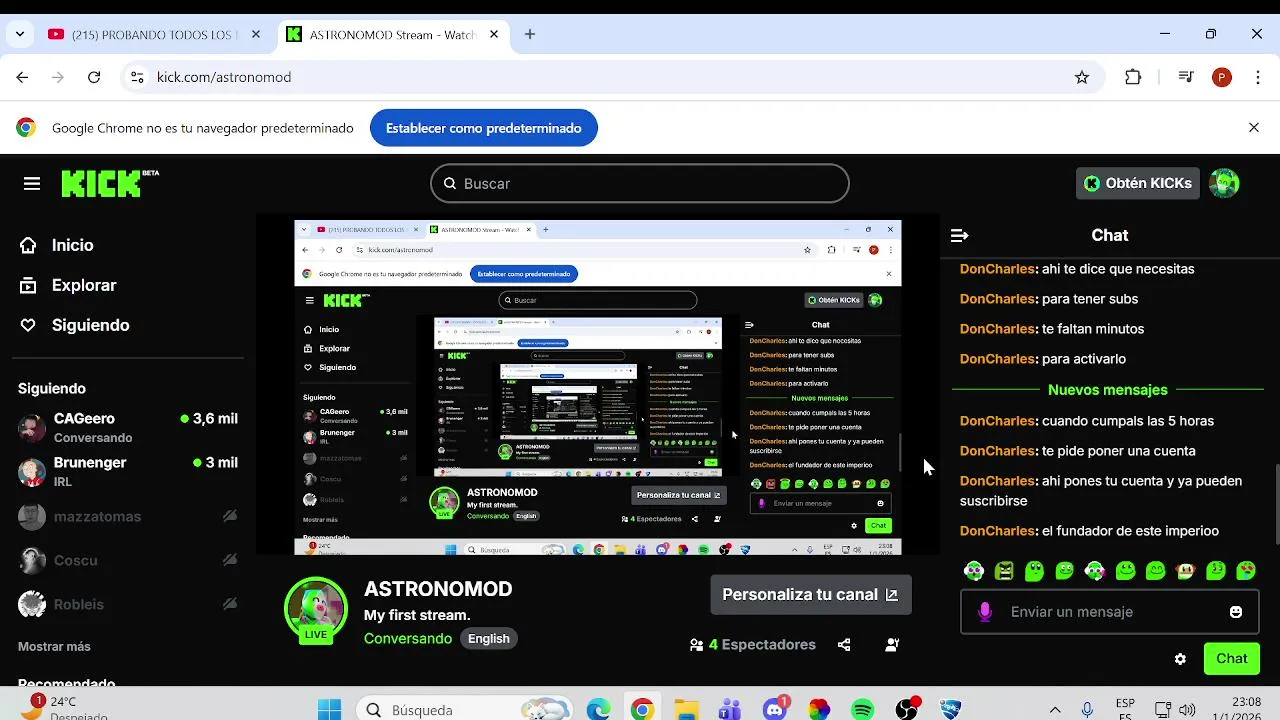Select the monkey face emote
This screenshot has height=720, width=1280.
pyautogui.click(x=1186, y=571)
